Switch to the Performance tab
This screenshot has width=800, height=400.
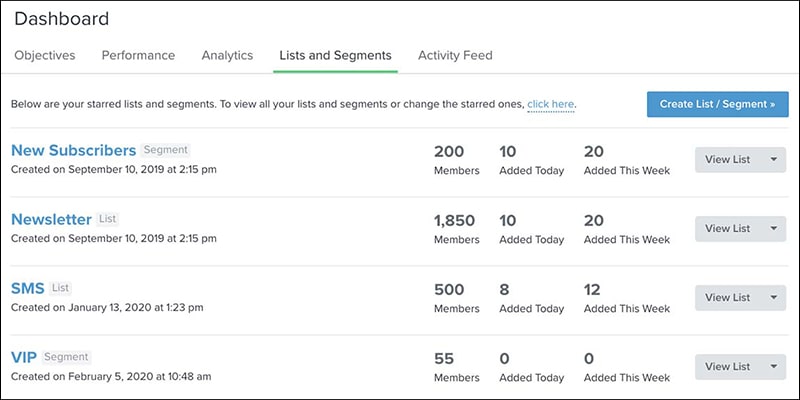(x=138, y=55)
